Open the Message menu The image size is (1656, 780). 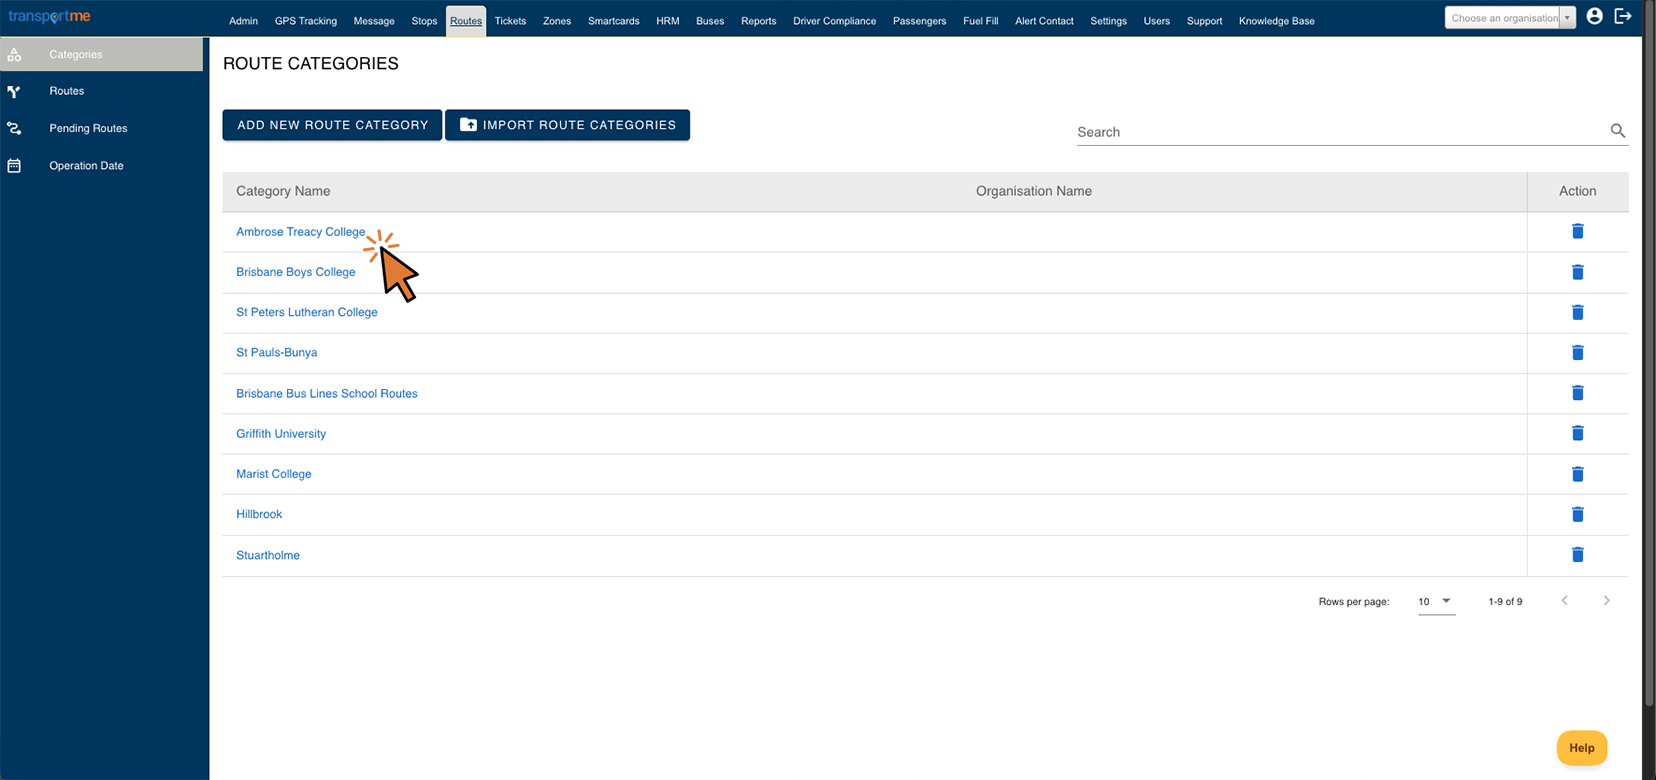click(x=374, y=21)
